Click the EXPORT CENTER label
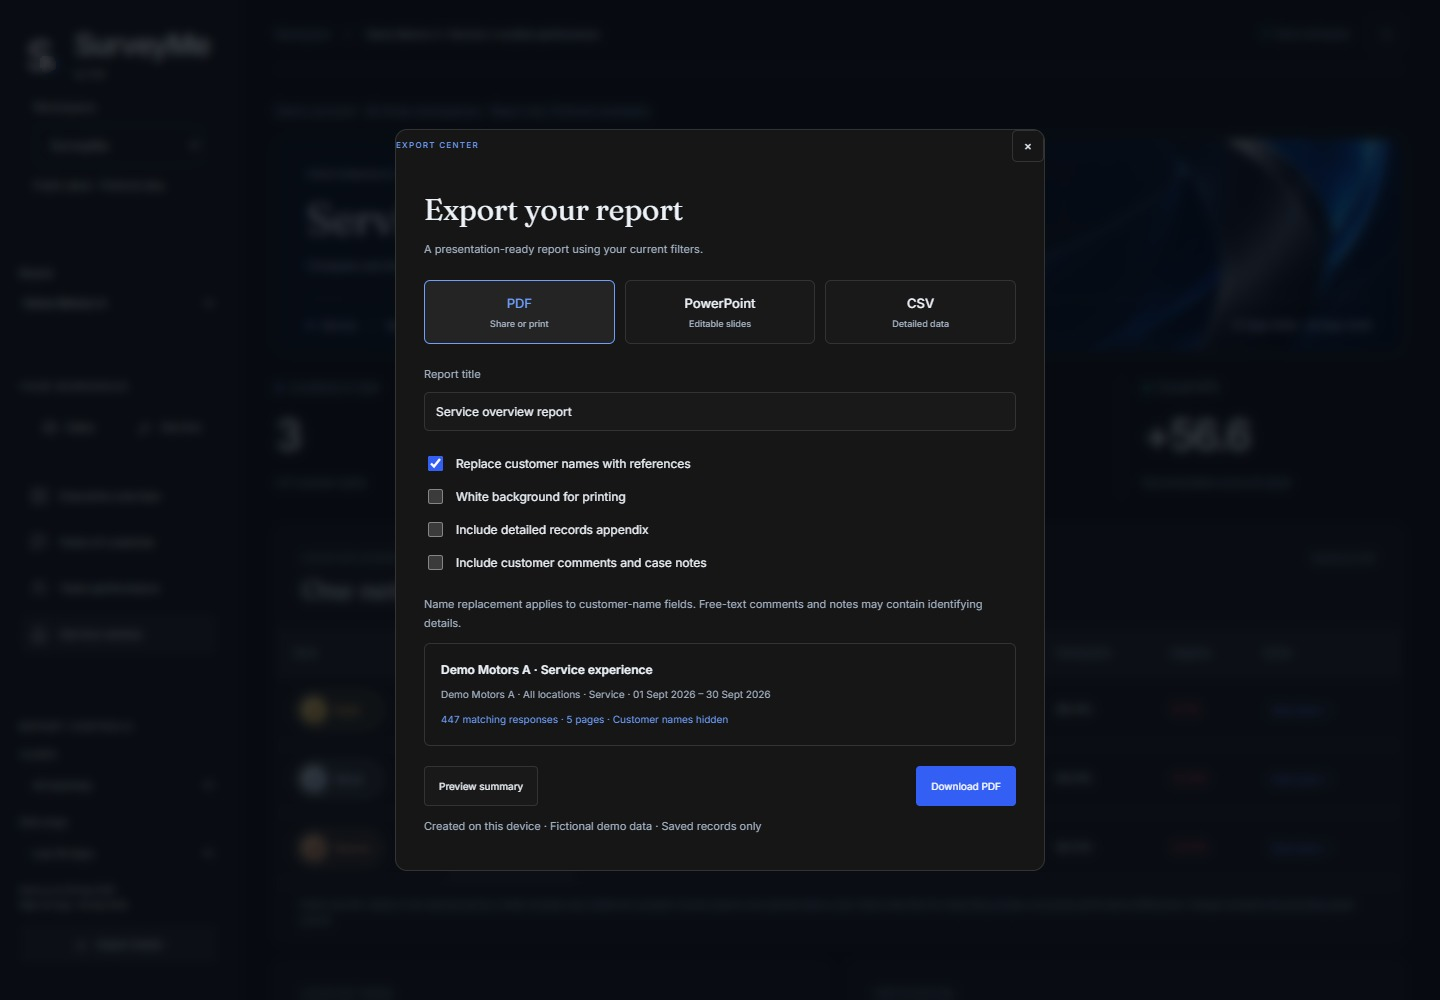 437,145
